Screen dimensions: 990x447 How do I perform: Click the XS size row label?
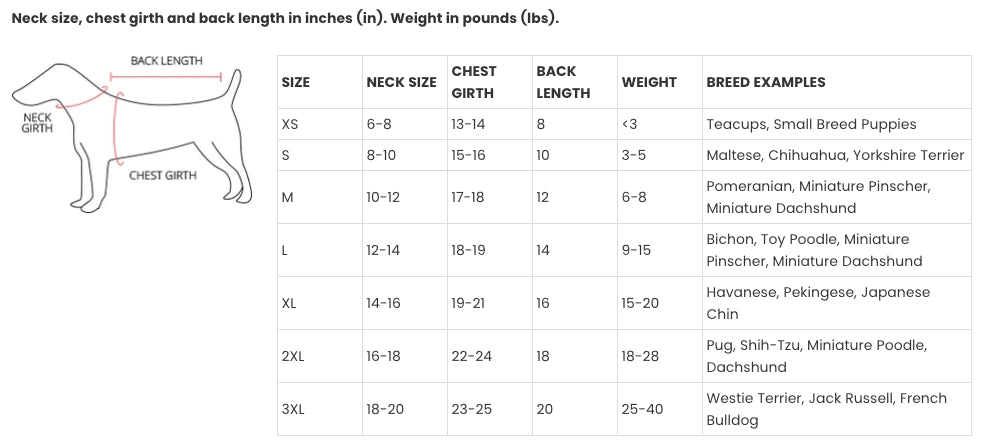click(x=290, y=124)
